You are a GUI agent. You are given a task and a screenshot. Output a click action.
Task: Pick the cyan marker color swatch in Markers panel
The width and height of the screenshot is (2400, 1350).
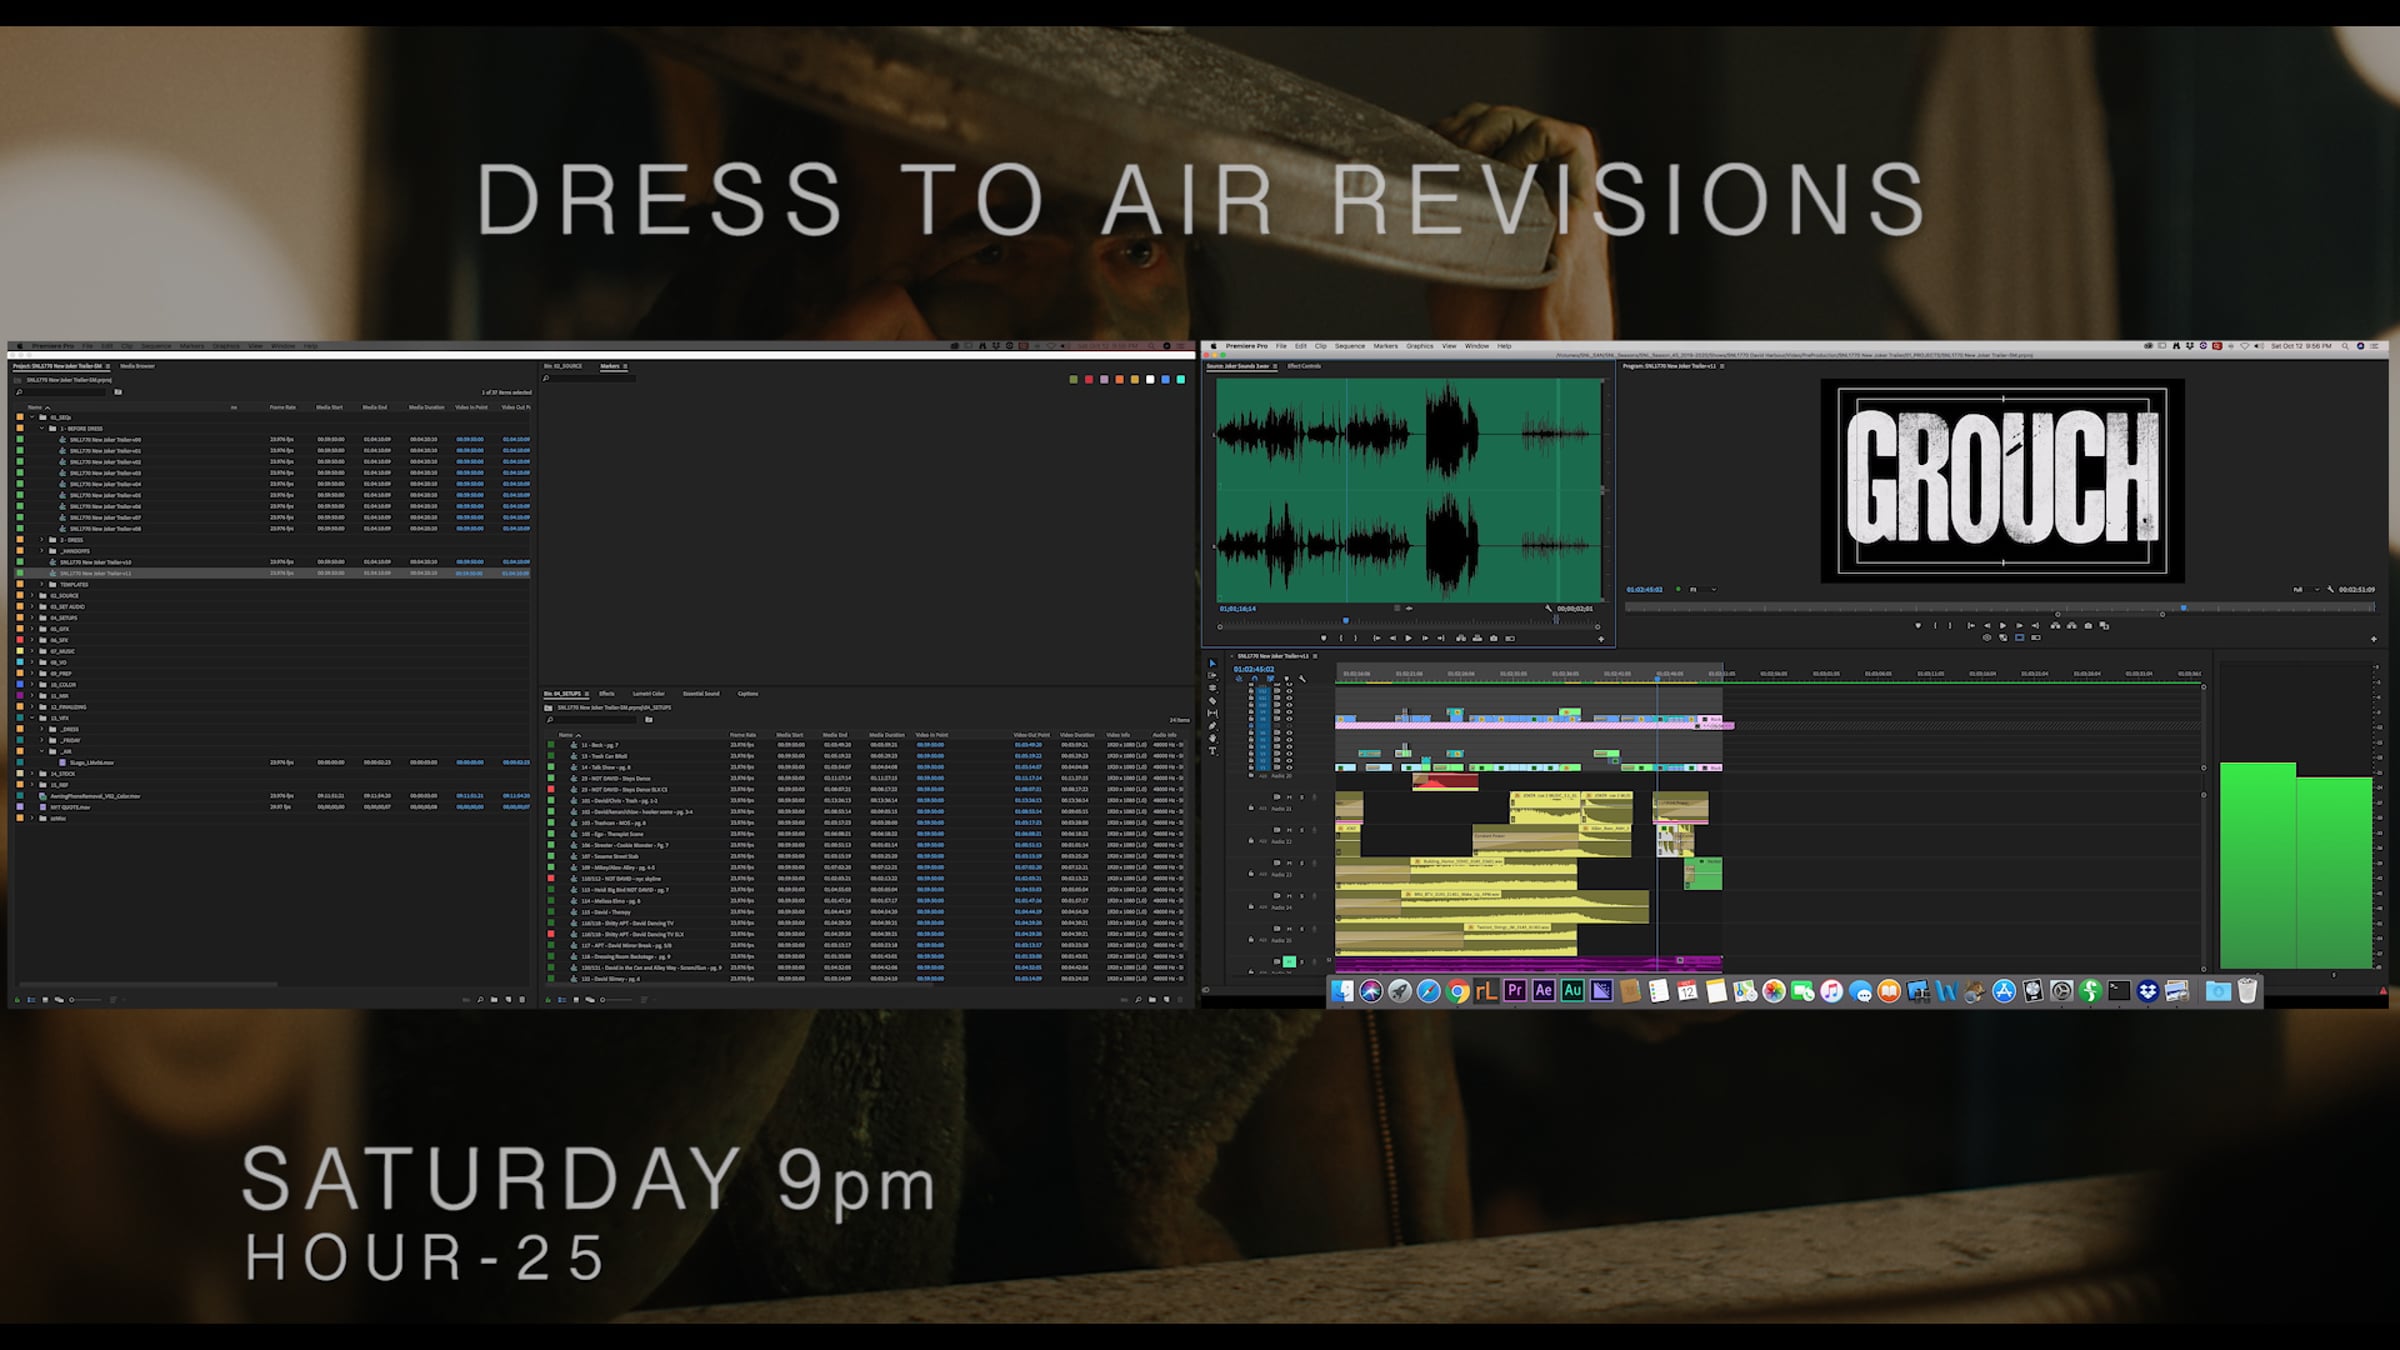click(1181, 379)
